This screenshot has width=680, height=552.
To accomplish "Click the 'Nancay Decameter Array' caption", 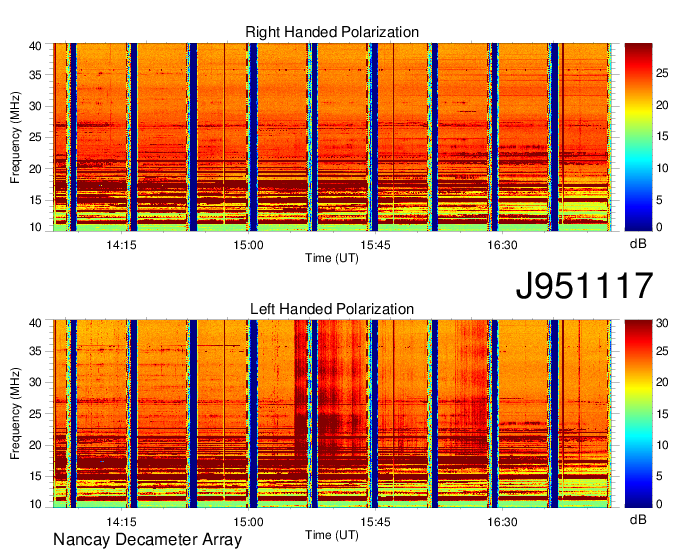I will click(x=147, y=539).
